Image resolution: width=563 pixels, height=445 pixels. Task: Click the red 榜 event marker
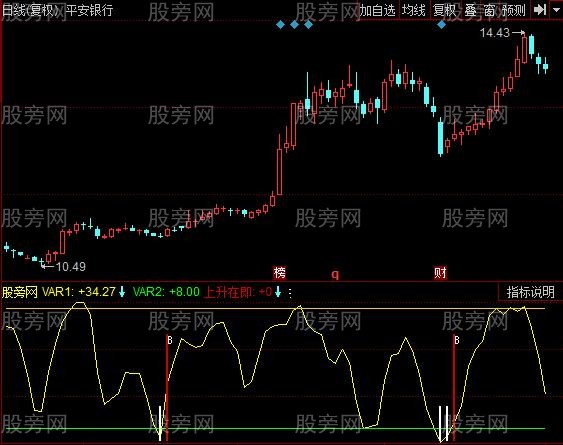[x=279, y=273]
